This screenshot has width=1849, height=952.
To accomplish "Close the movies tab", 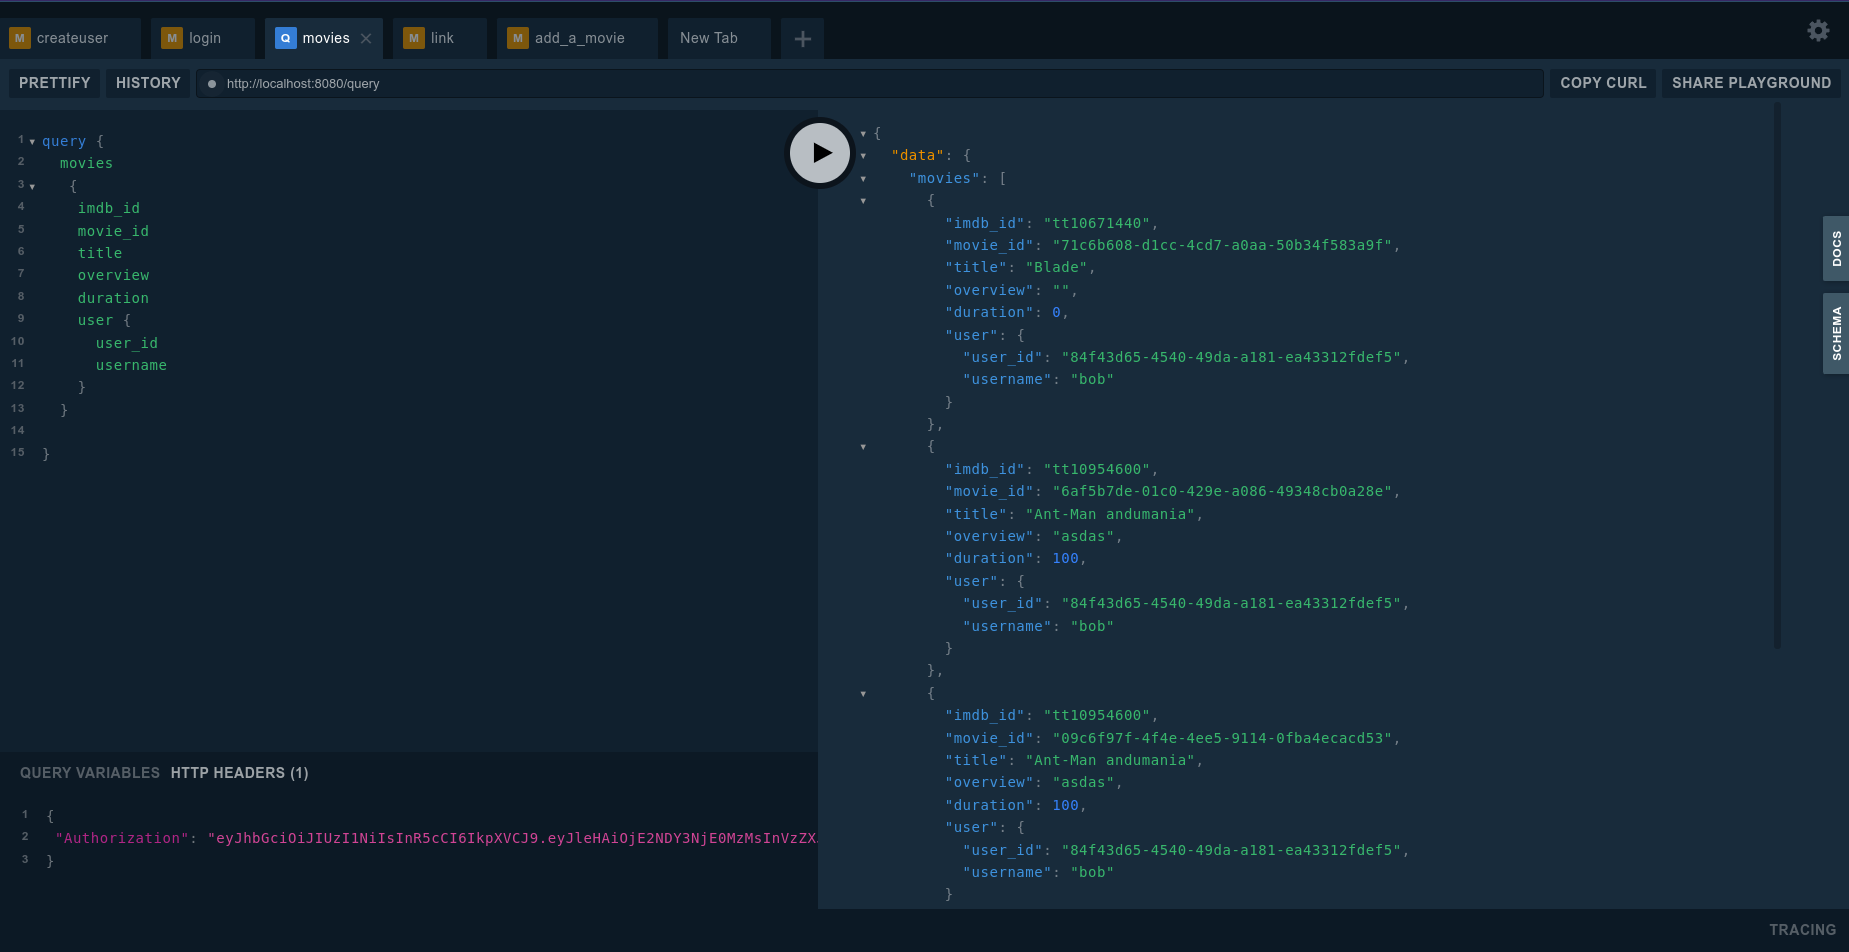I will click(x=366, y=39).
